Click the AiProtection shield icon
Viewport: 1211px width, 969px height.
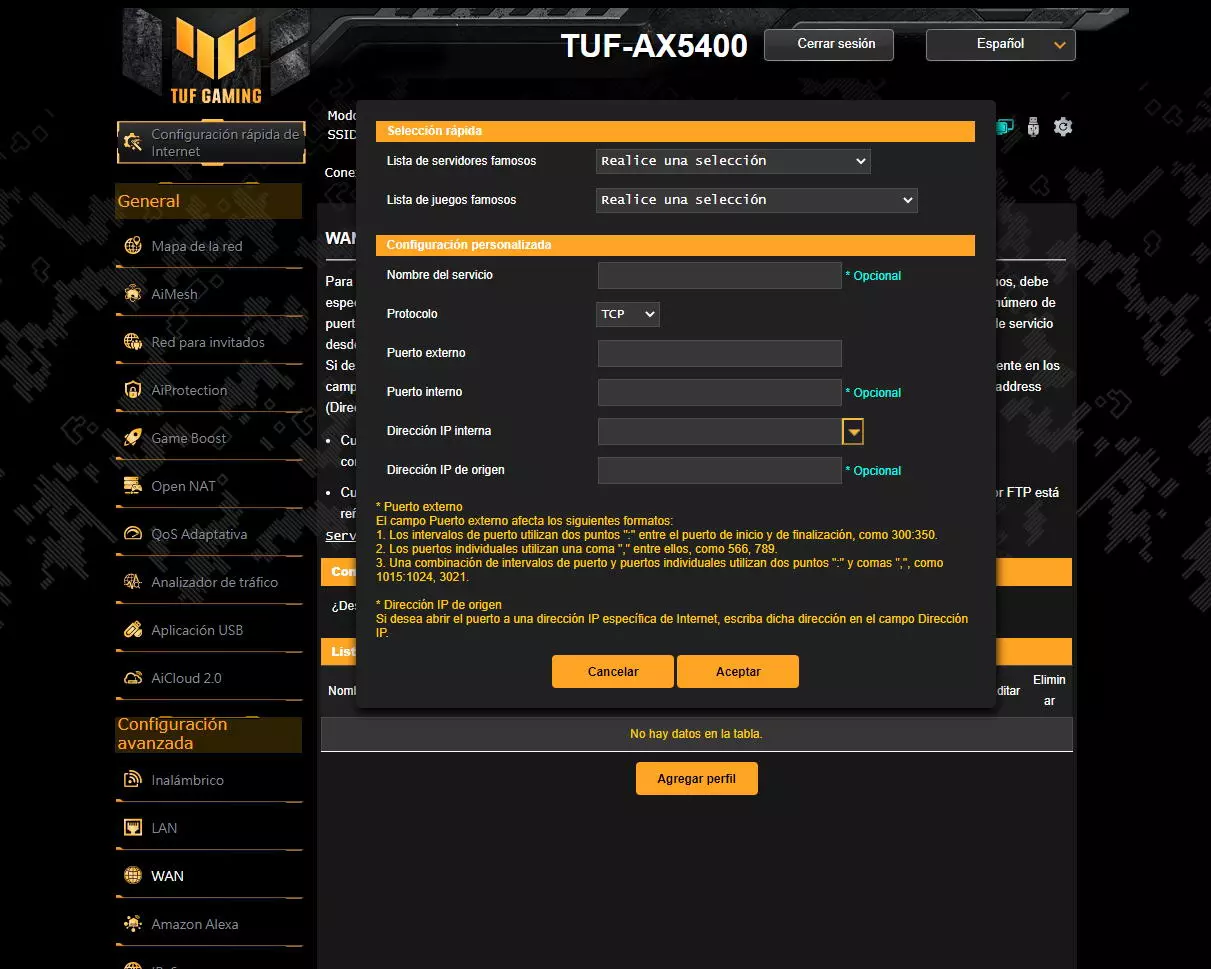click(x=133, y=390)
